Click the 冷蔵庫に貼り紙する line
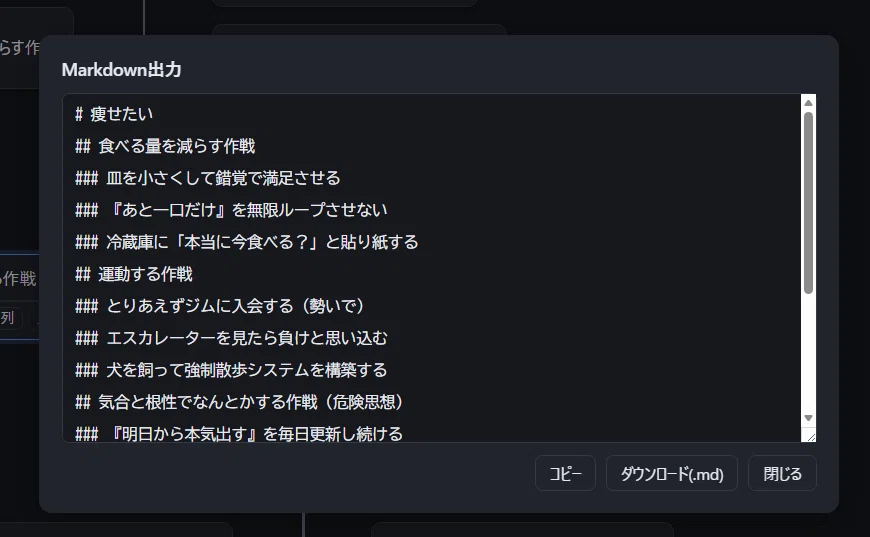 246,242
